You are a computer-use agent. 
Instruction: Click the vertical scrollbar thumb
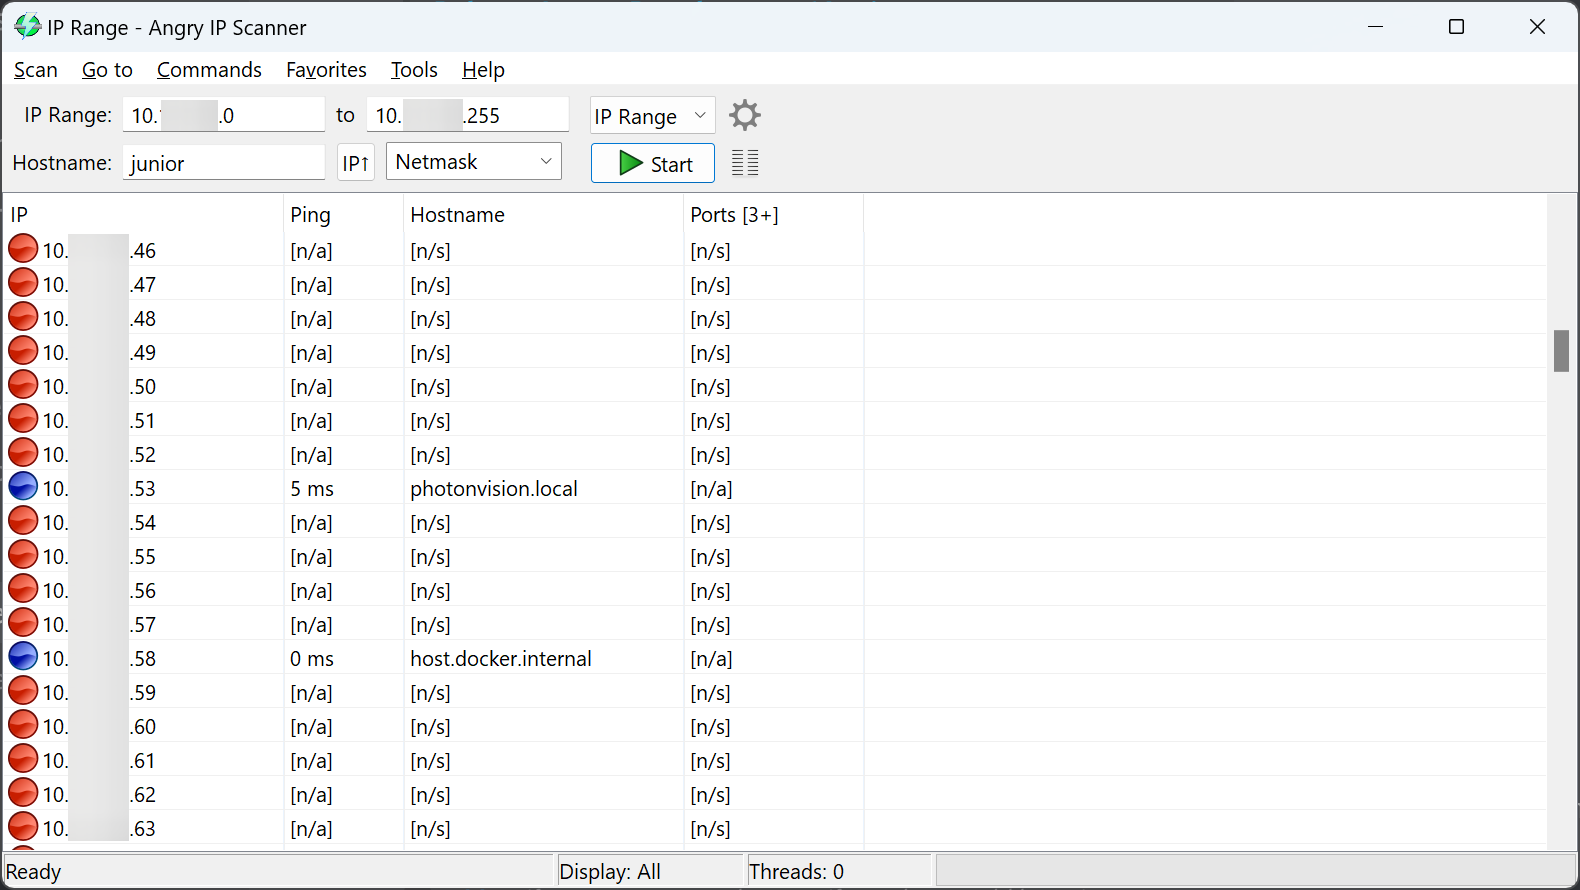coord(1561,351)
